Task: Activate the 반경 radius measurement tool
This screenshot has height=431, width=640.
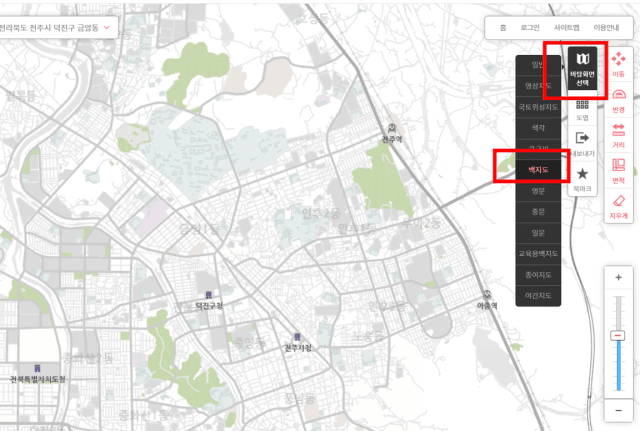Action: pyautogui.click(x=618, y=101)
